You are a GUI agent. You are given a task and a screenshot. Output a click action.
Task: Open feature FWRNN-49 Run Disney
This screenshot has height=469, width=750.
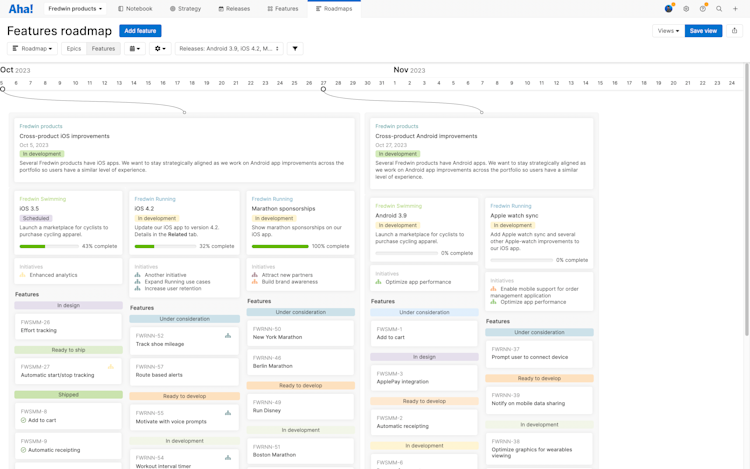(x=300, y=406)
